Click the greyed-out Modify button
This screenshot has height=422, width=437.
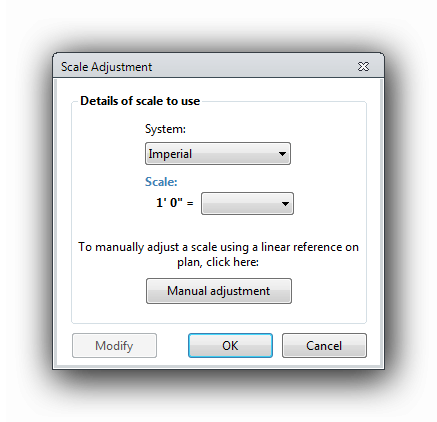114,346
